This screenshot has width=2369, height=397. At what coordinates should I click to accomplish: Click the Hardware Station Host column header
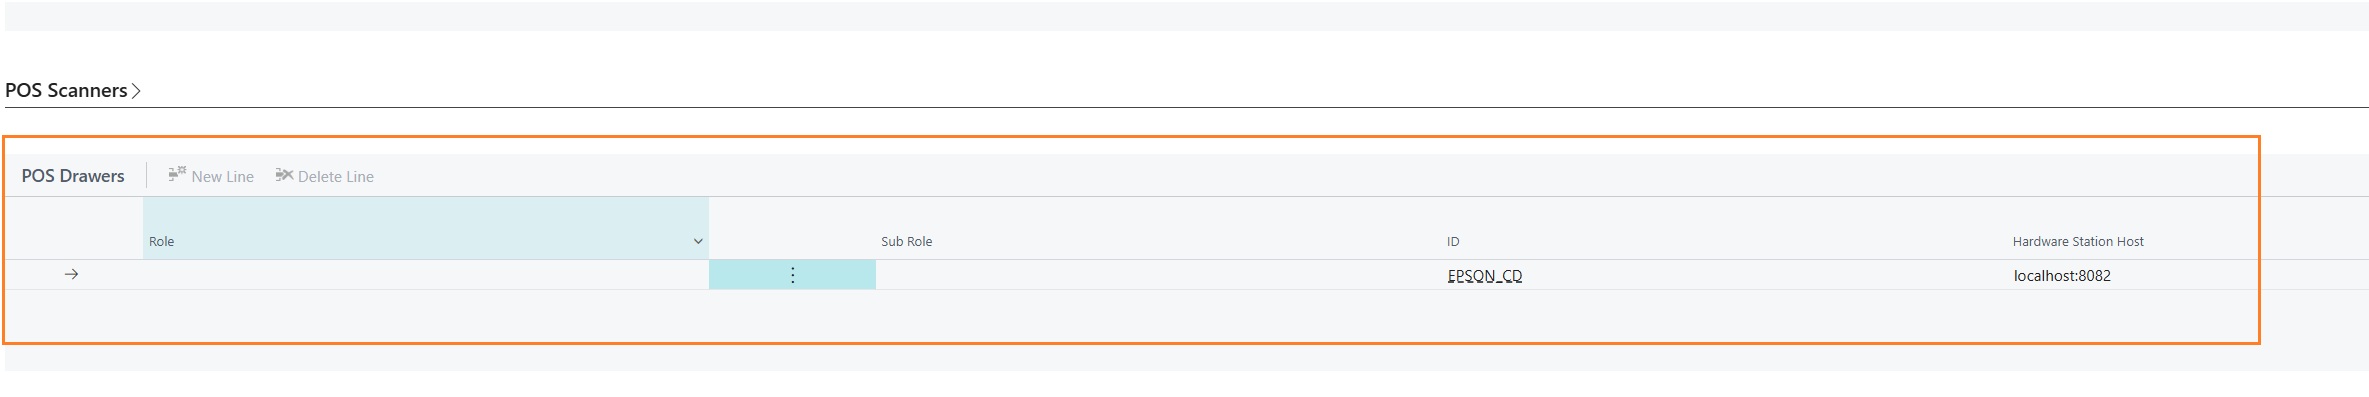pyautogui.click(x=2078, y=242)
